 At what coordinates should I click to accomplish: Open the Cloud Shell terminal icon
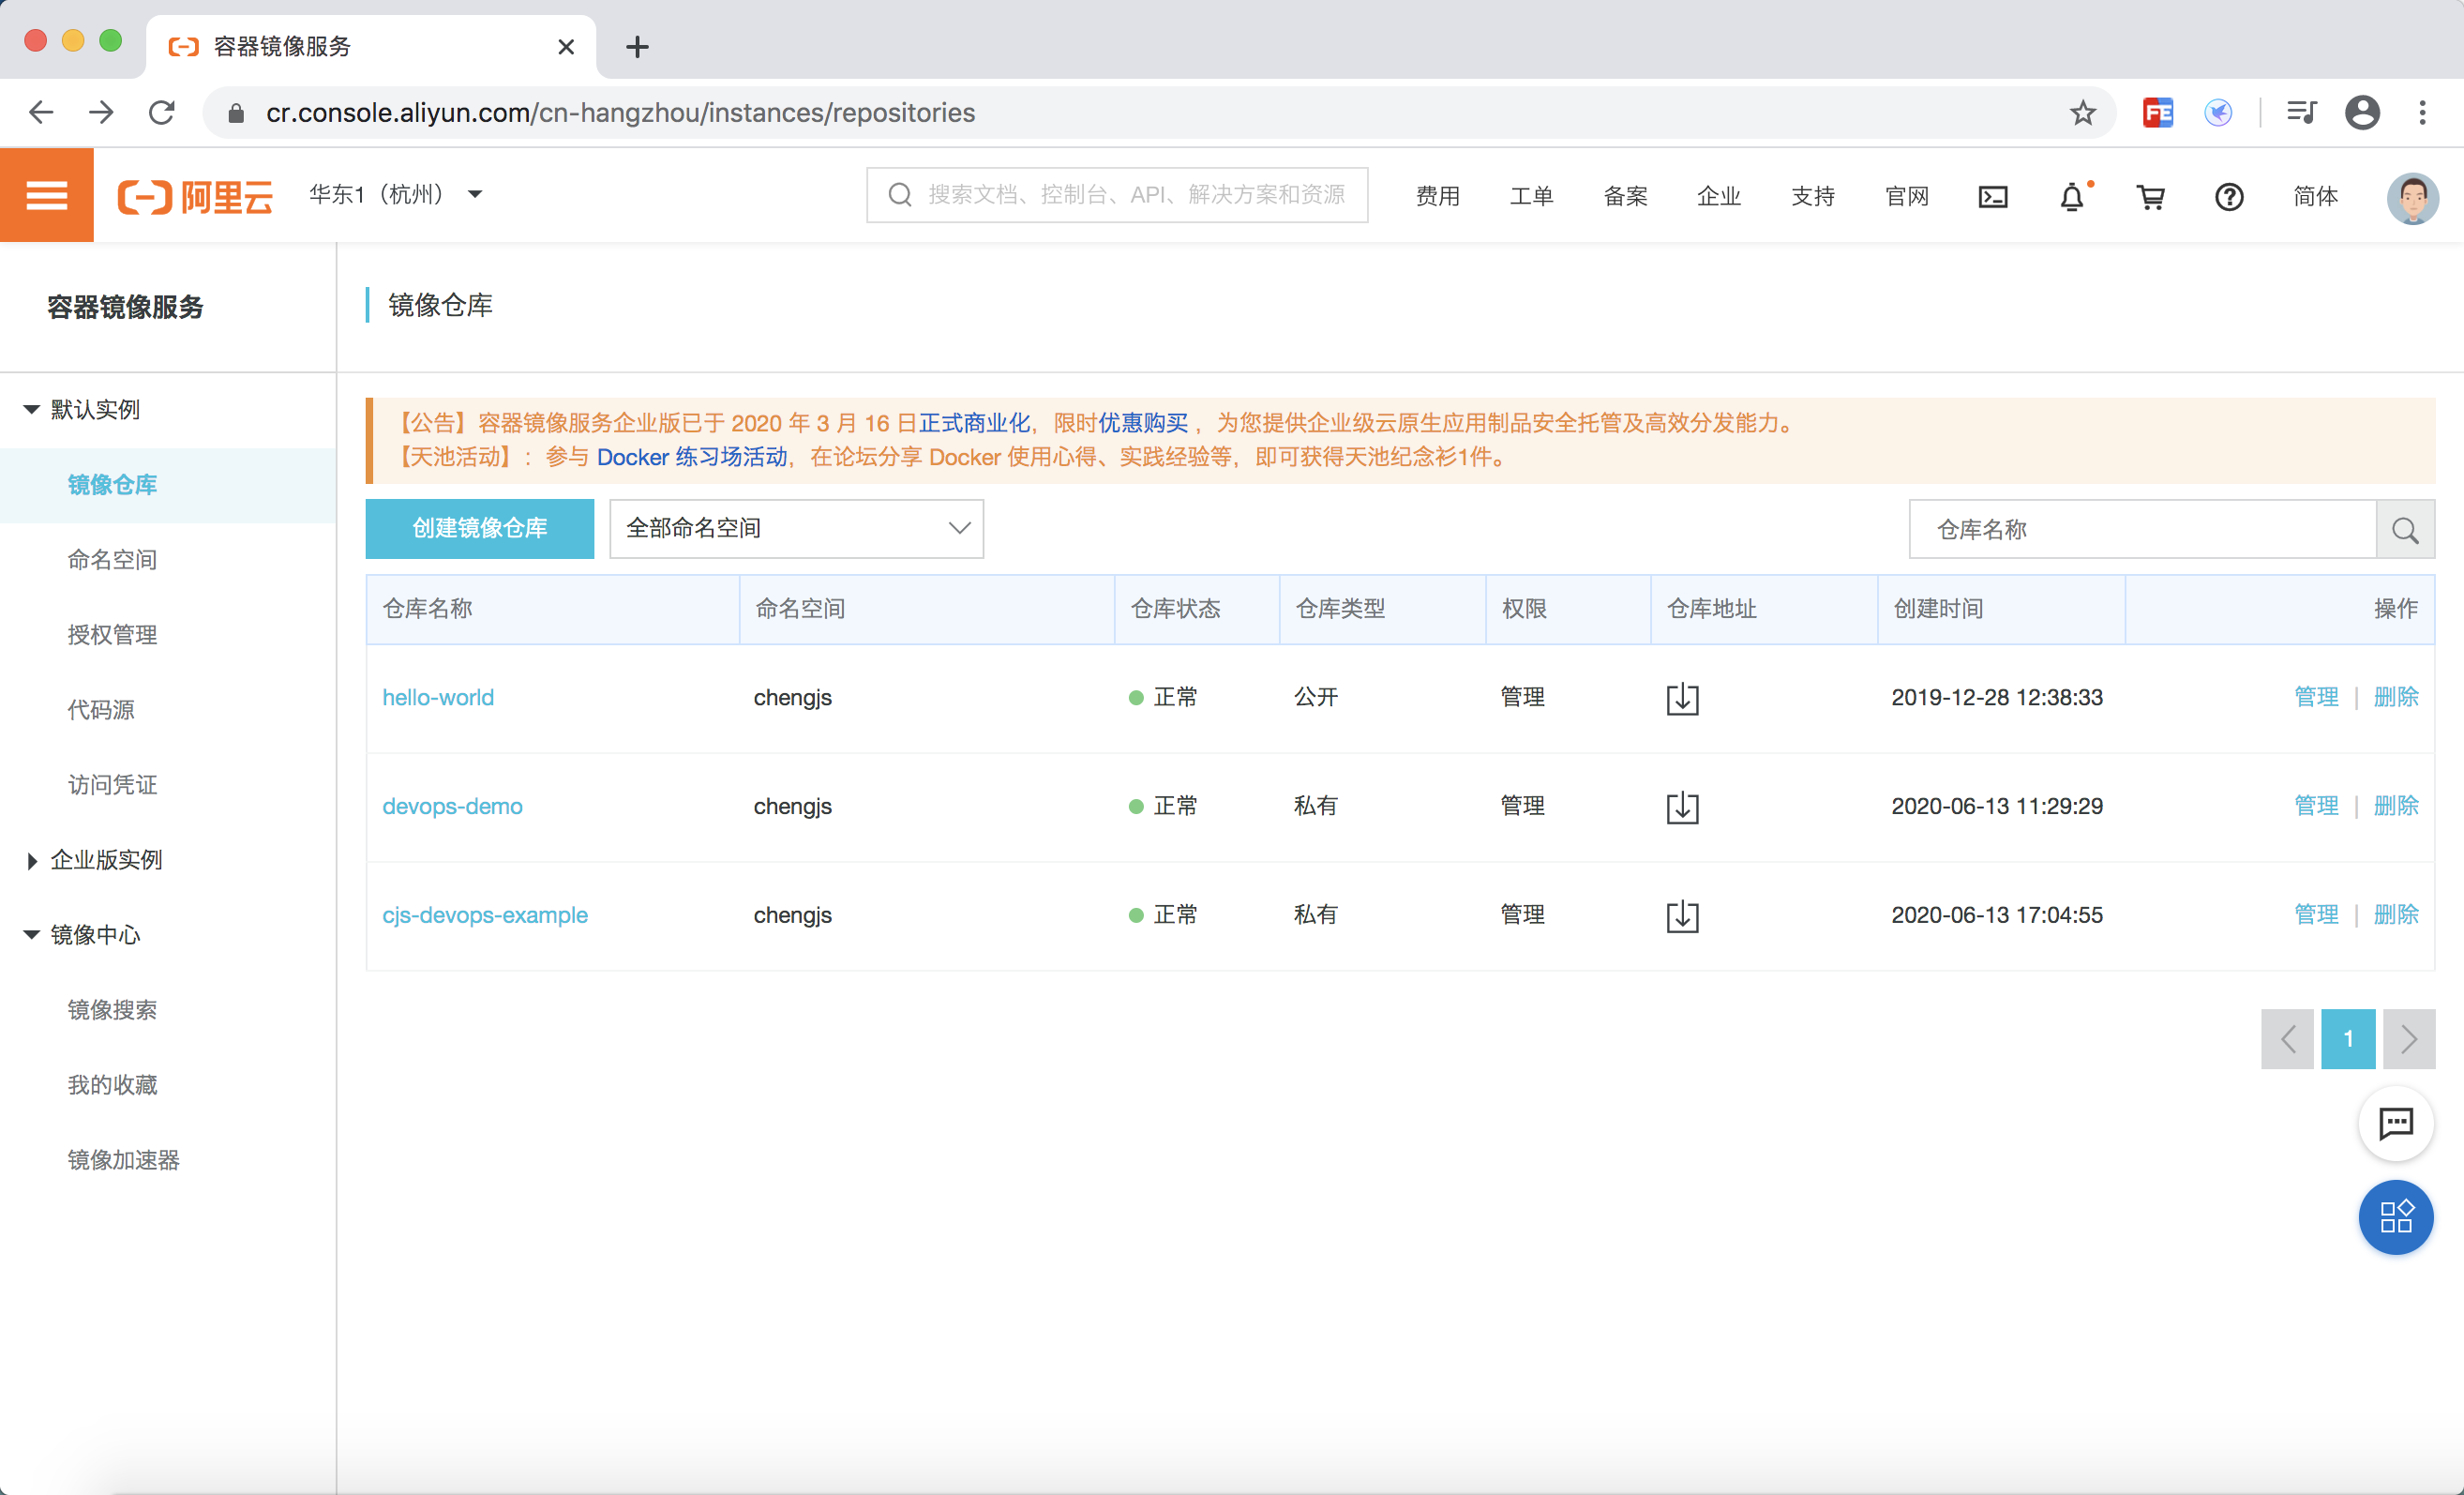(x=1992, y=197)
